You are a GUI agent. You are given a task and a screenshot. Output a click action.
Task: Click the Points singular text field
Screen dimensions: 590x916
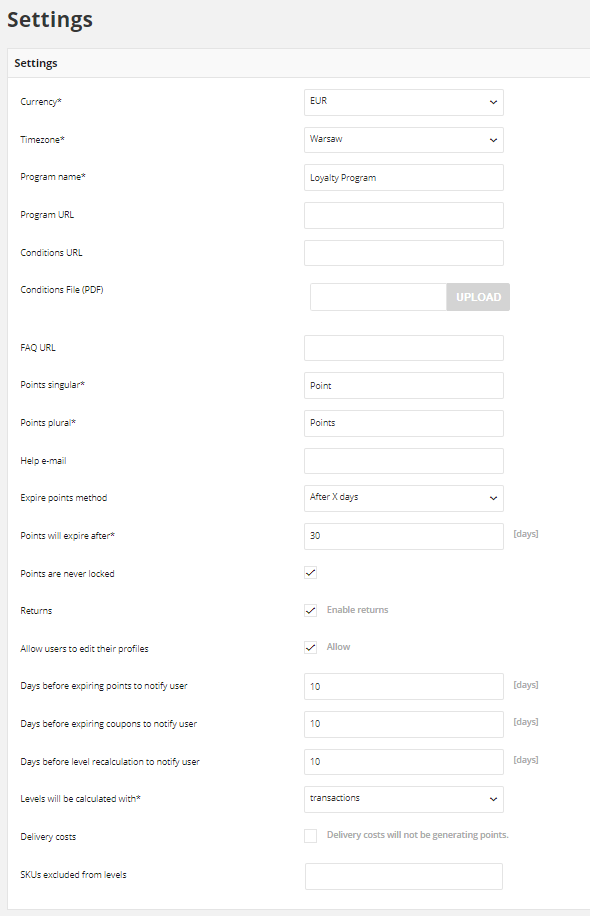point(404,386)
